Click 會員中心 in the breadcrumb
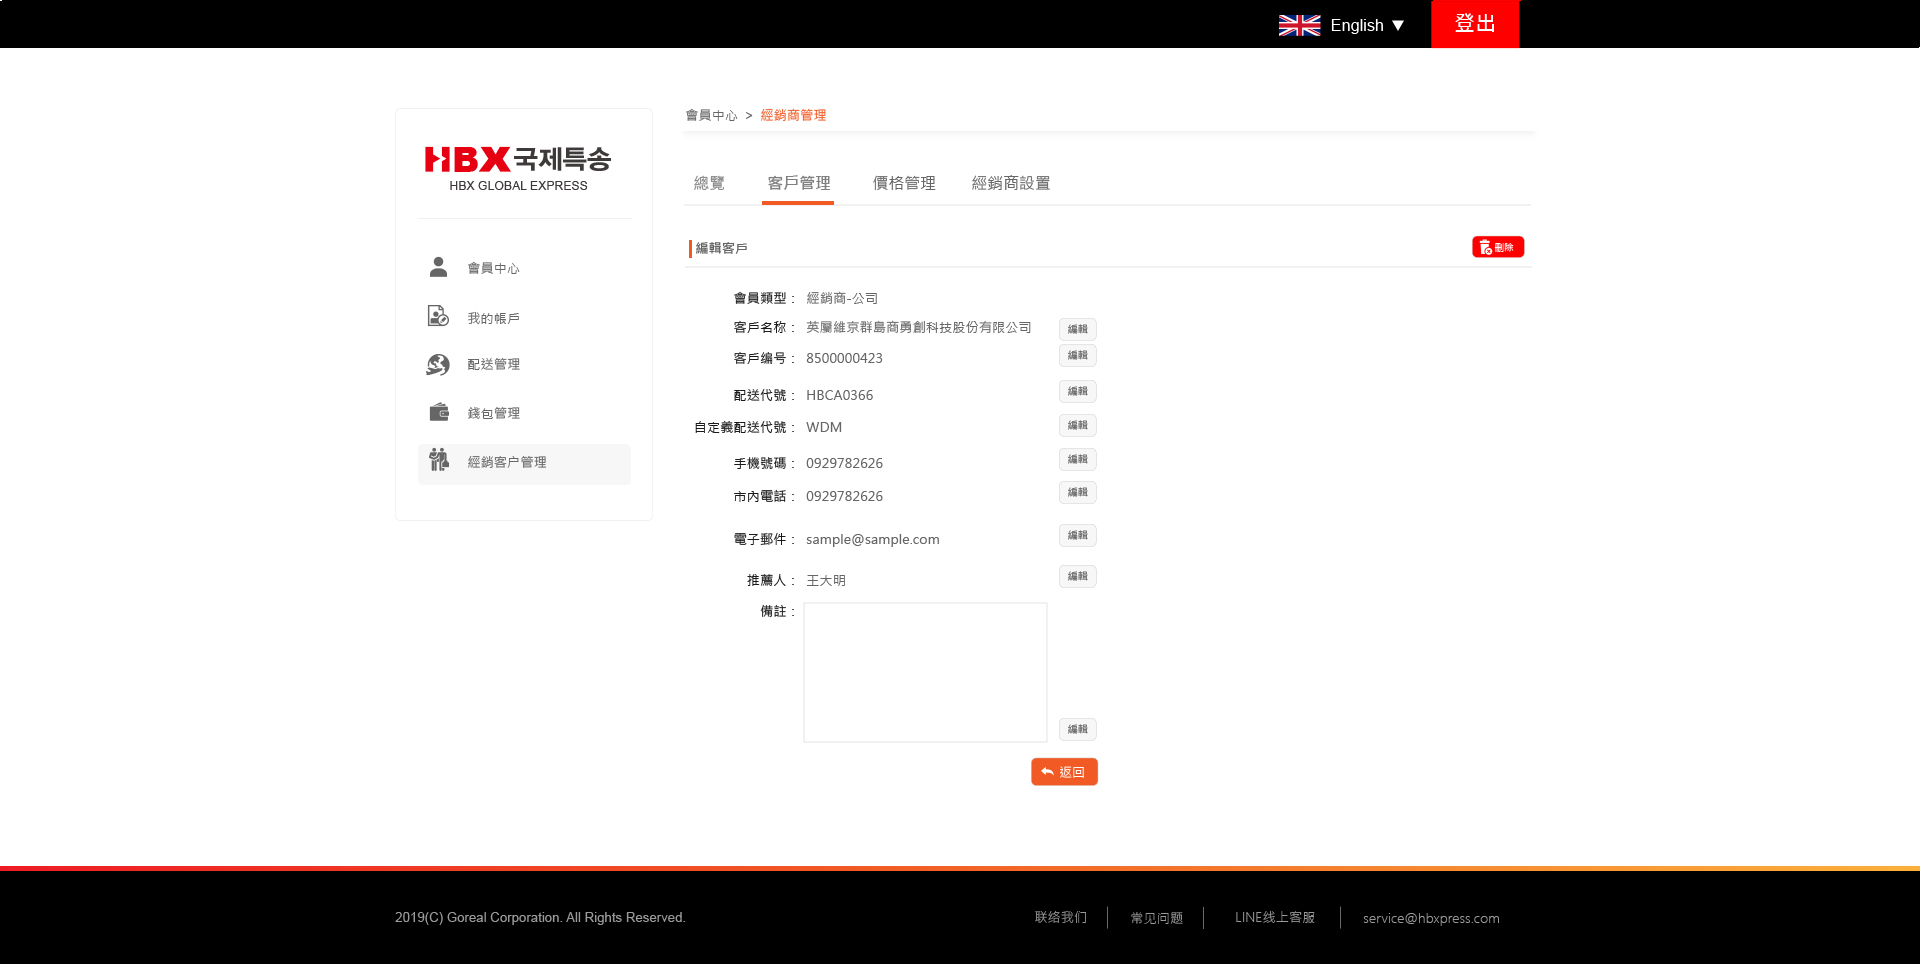The image size is (1920, 964). (711, 115)
